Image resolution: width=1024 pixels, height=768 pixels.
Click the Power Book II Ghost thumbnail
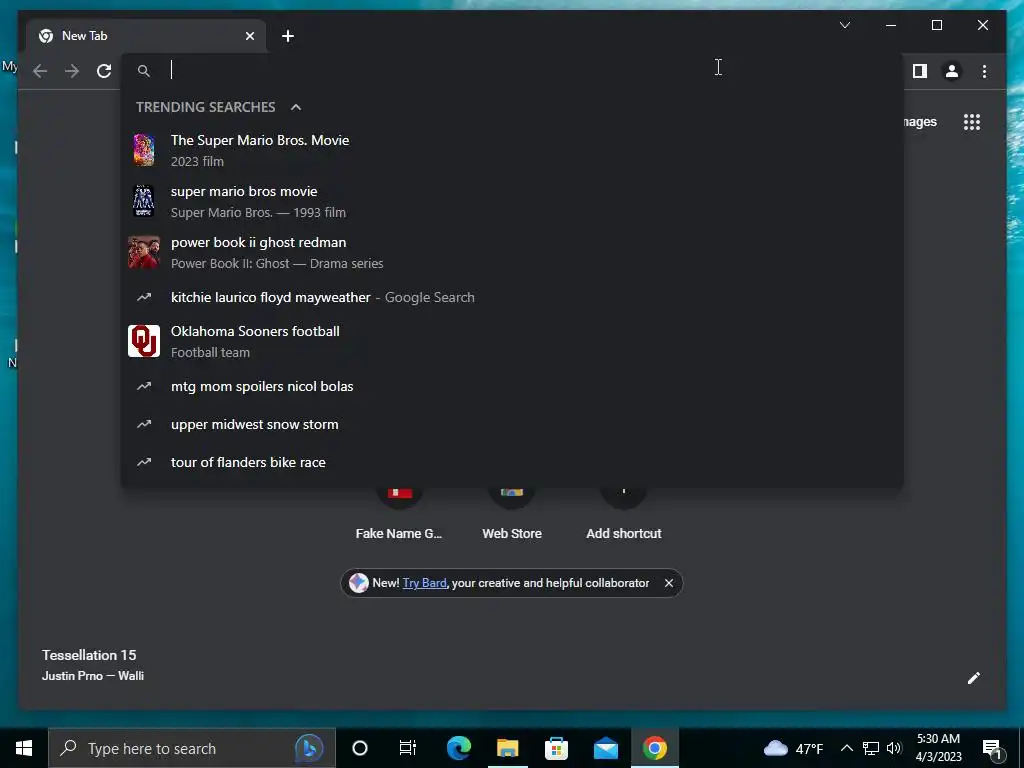pos(144,252)
